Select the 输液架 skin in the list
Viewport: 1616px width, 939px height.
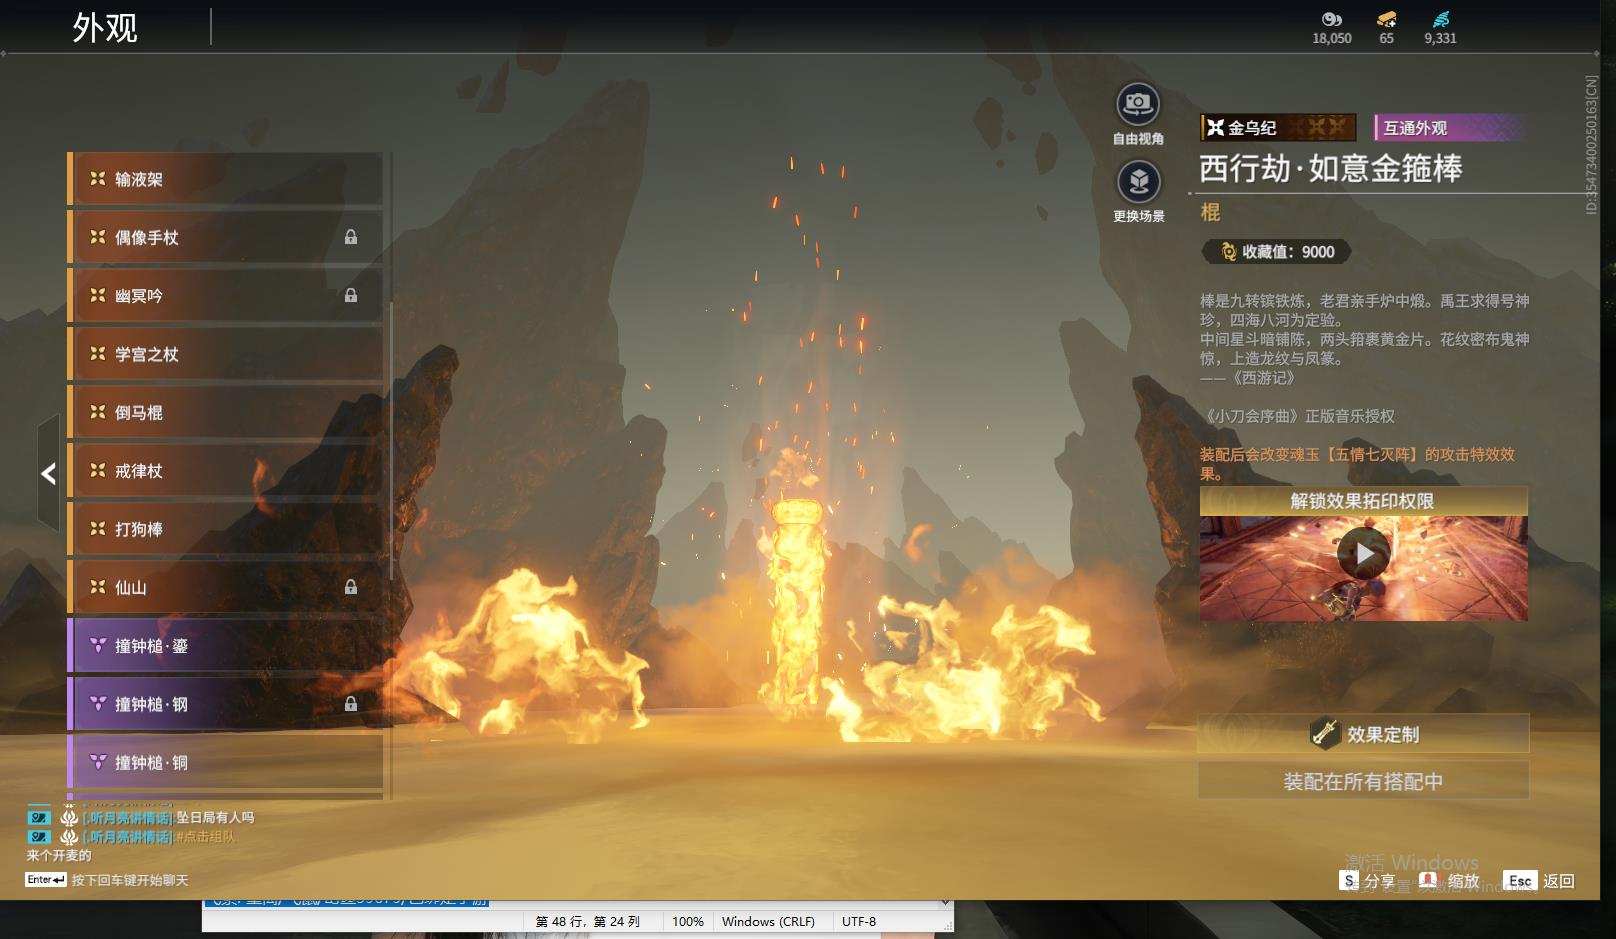tap(225, 179)
